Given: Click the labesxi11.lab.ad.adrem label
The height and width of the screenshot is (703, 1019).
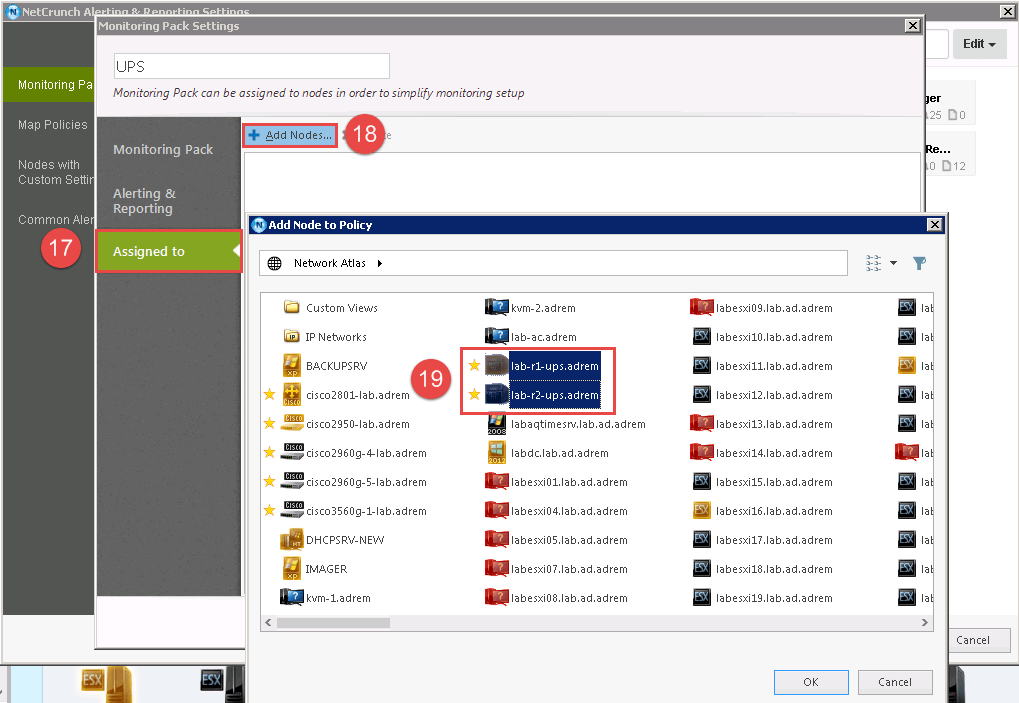Looking at the screenshot, I should [774, 366].
